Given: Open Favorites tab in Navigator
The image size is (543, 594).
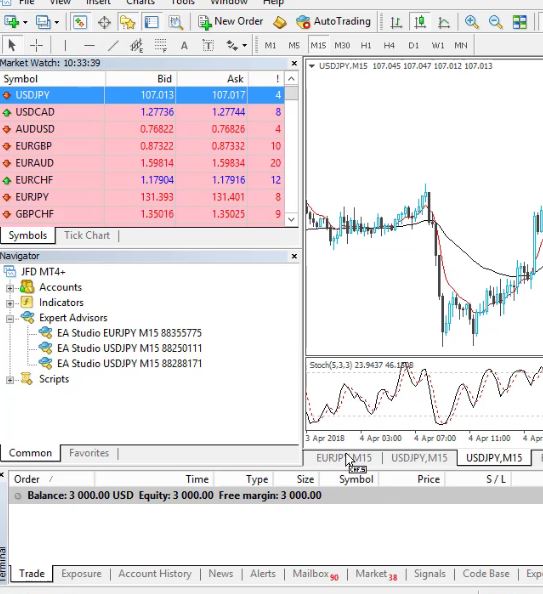Looking at the screenshot, I should click(x=89, y=453).
